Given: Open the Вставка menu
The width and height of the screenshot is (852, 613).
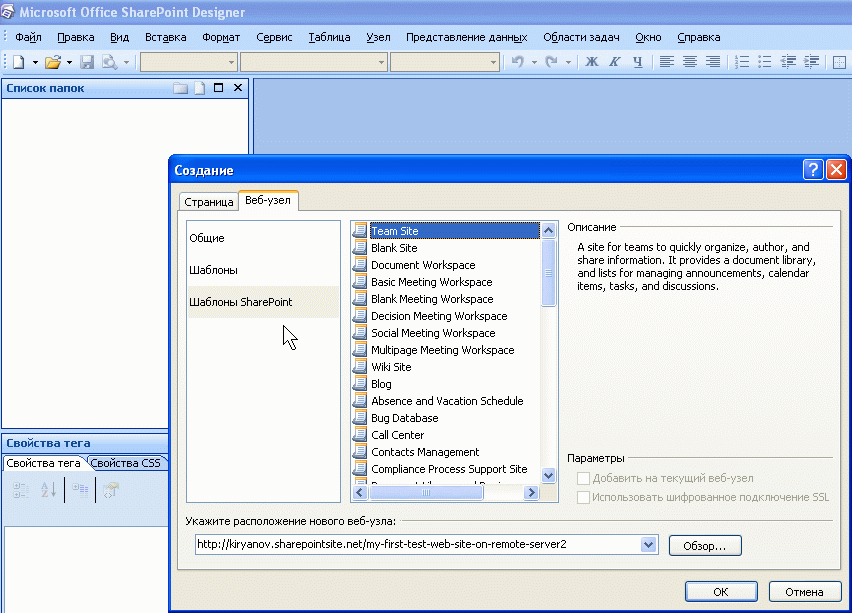Looking at the screenshot, I should 166,37.
